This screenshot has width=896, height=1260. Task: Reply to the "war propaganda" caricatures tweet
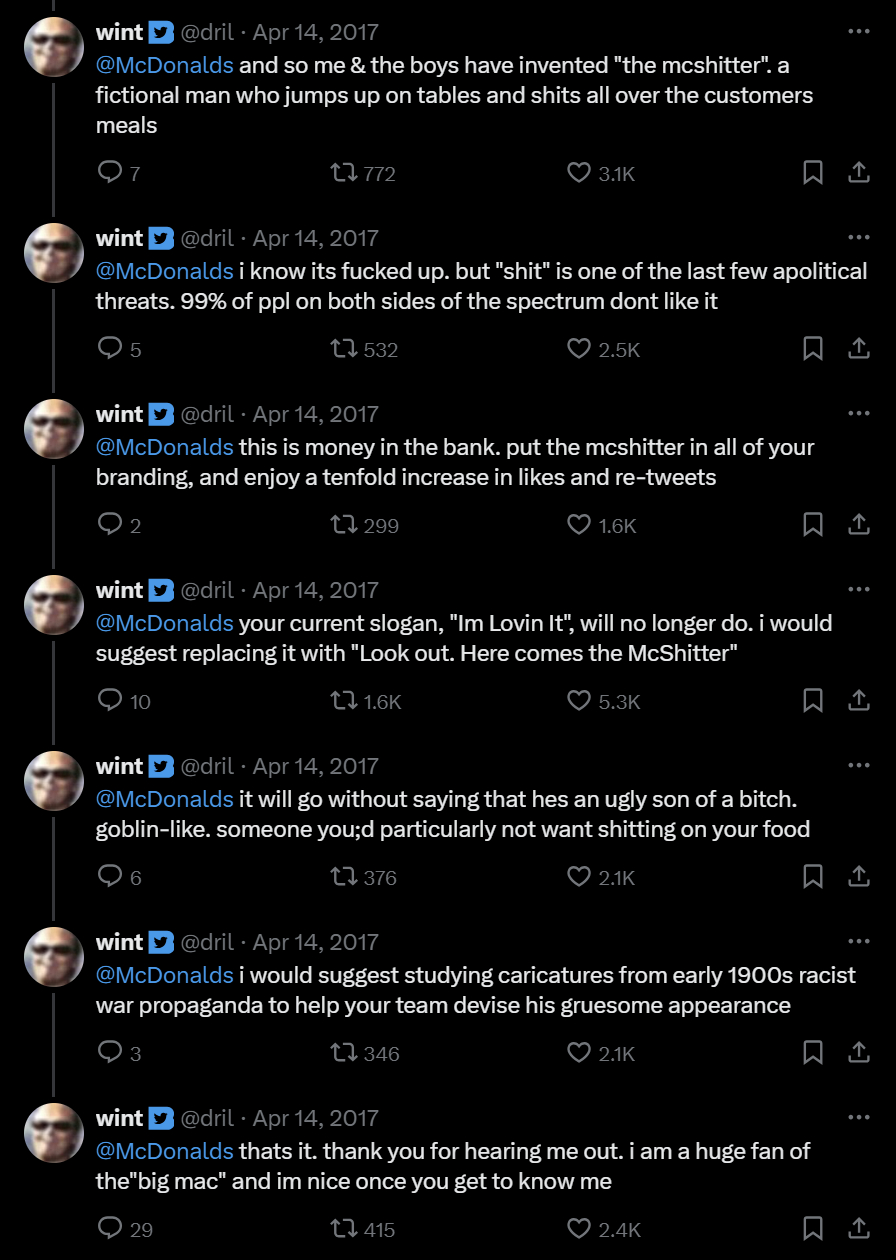[x=110, y=1053]
